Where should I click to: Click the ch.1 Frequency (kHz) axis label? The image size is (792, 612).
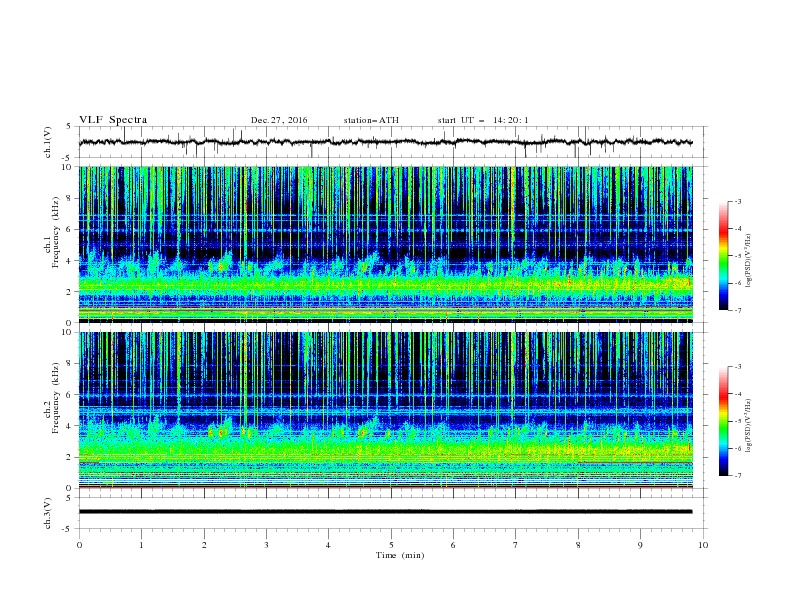pos(53,232)
